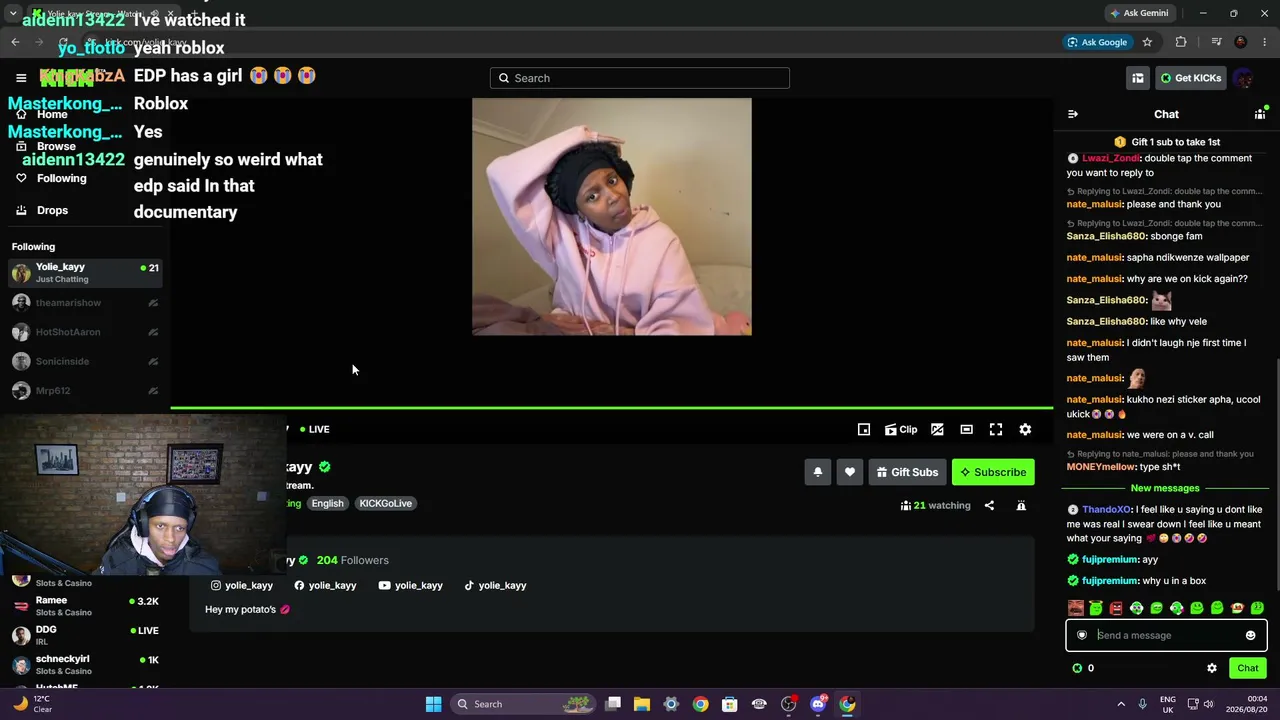Screen dimensions: 1280x720
Task: Click Ask Google in the address bar
Action: point(1096,42)
